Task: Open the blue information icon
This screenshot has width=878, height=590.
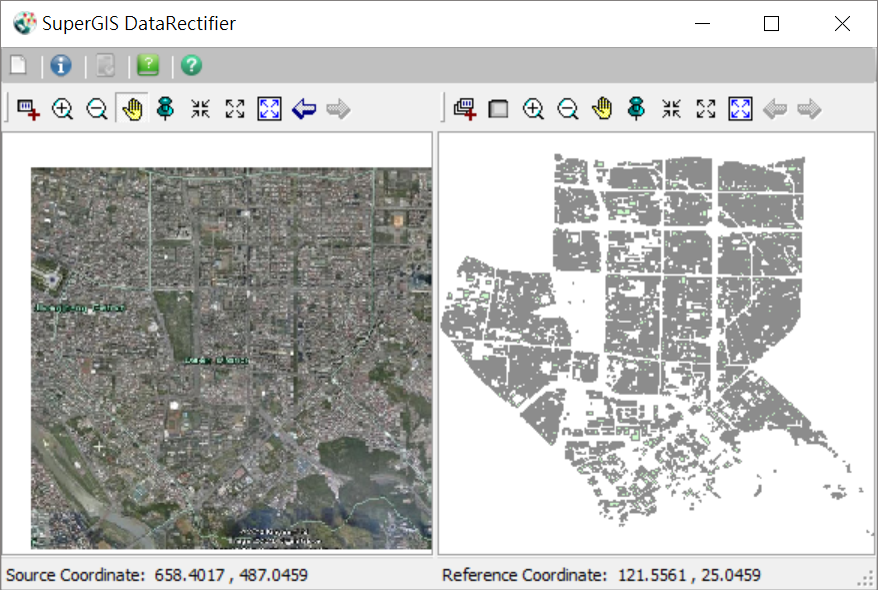Action: tap(61, 66)
